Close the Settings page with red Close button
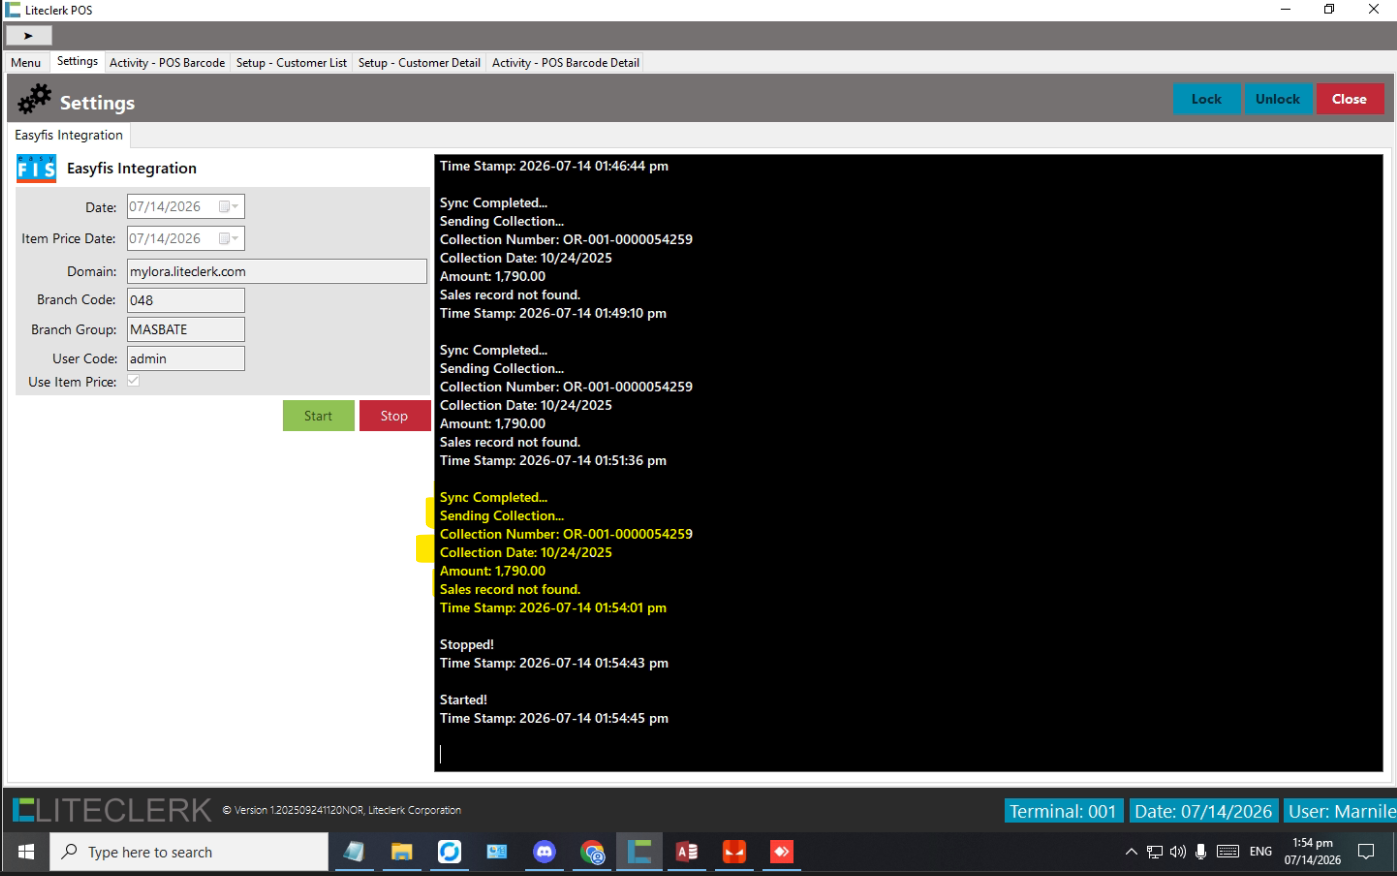This screenshot has height=876, width=1397. point(1349,99)
